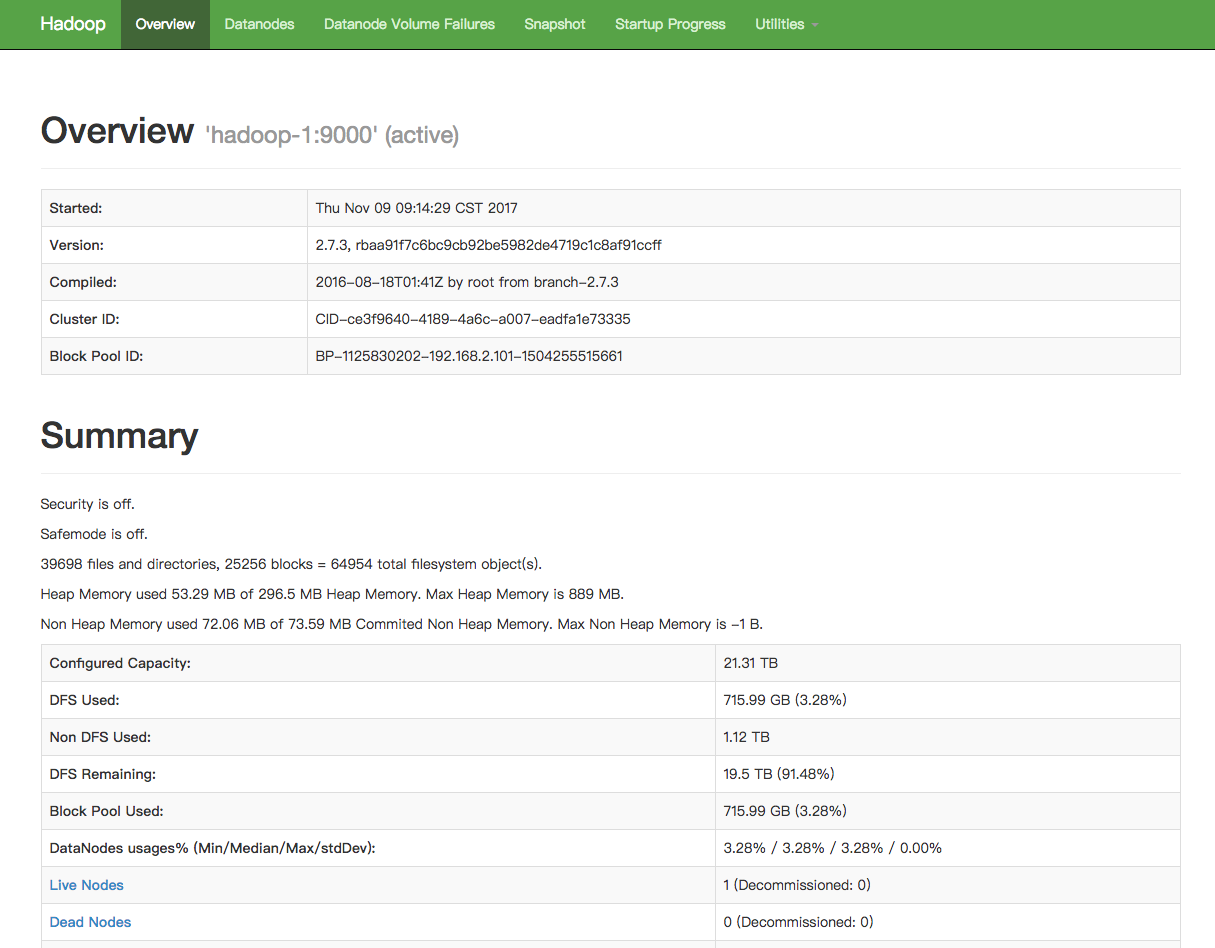Click the Compiled row label
1215x948 pixels.
pos(83,282)
